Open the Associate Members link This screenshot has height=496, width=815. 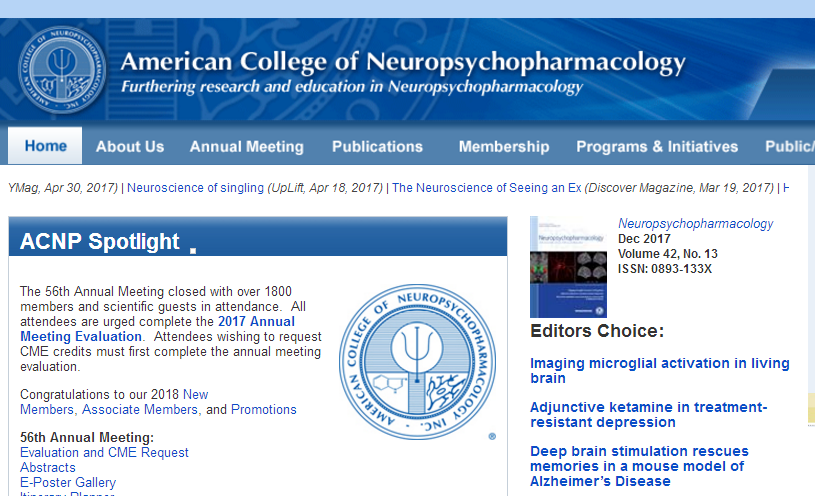tap(140, 410)
